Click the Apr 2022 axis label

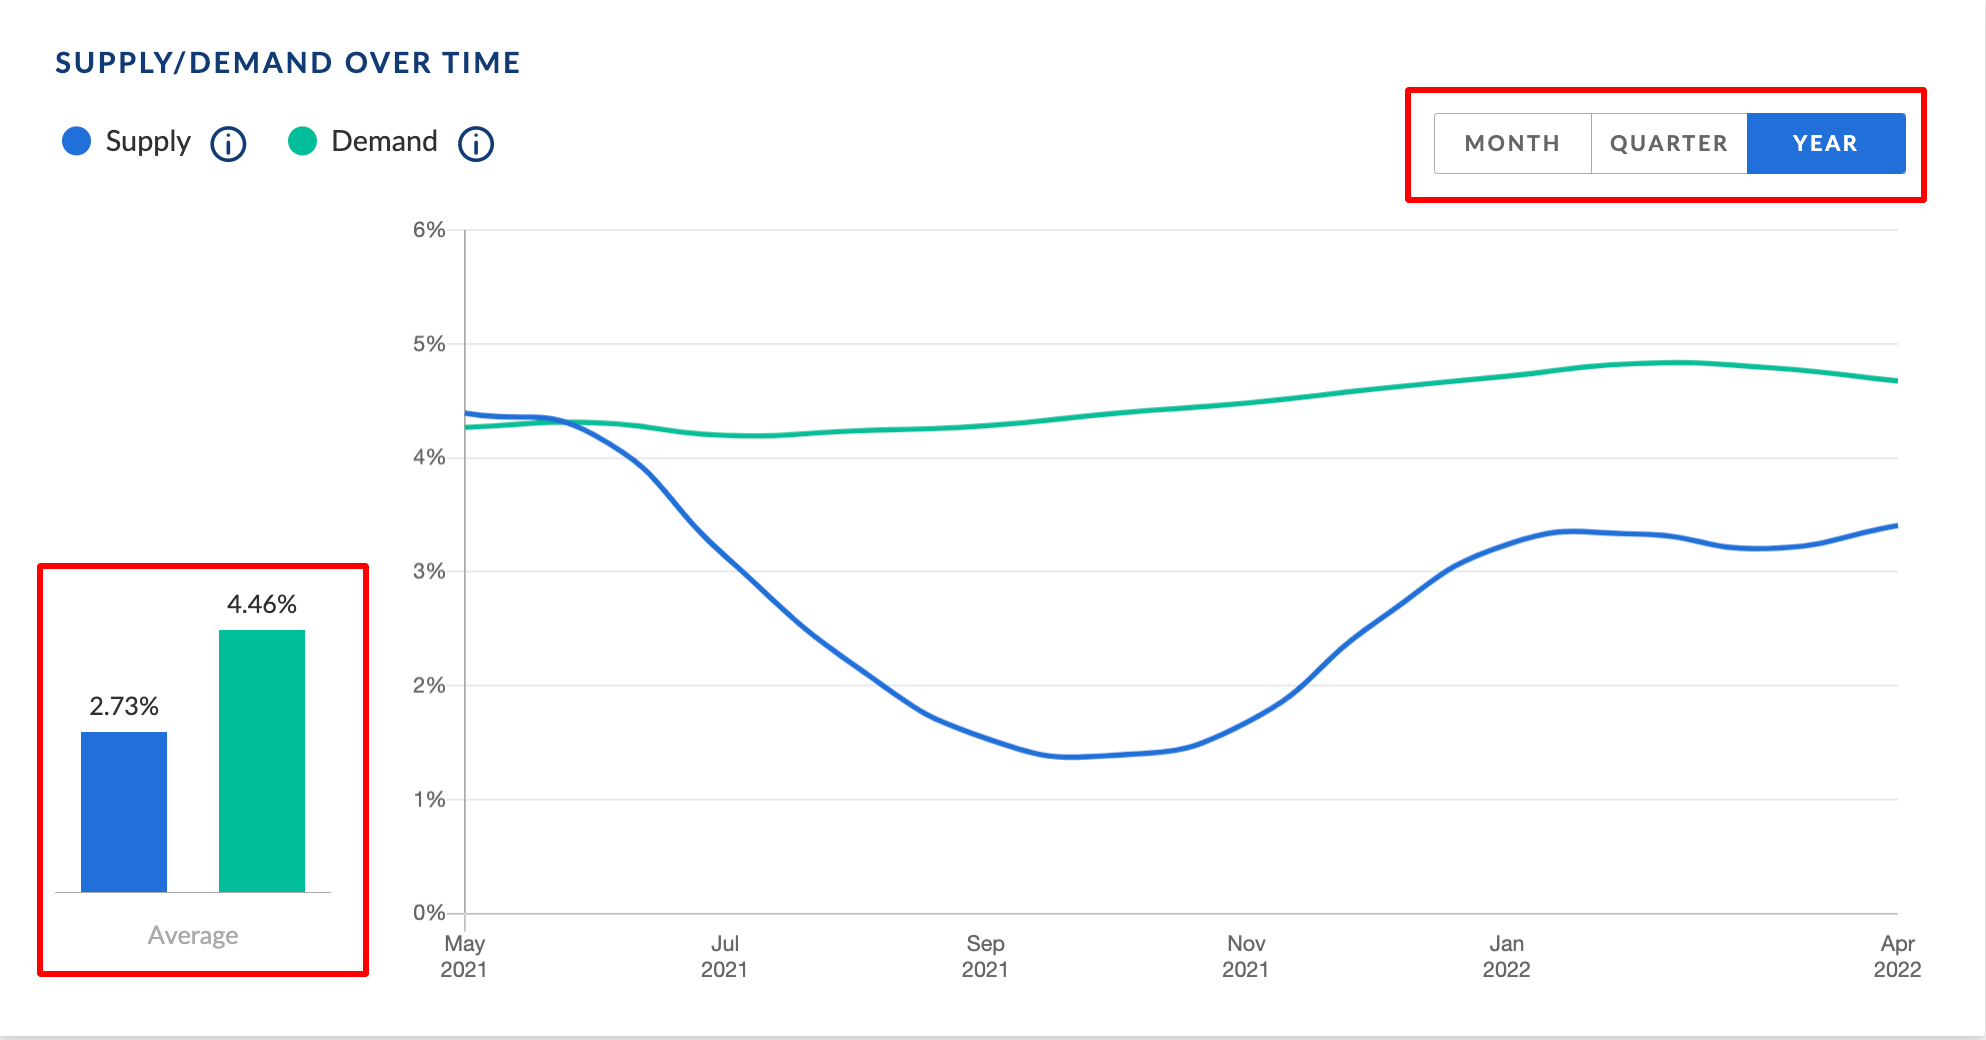point(1897,956)
